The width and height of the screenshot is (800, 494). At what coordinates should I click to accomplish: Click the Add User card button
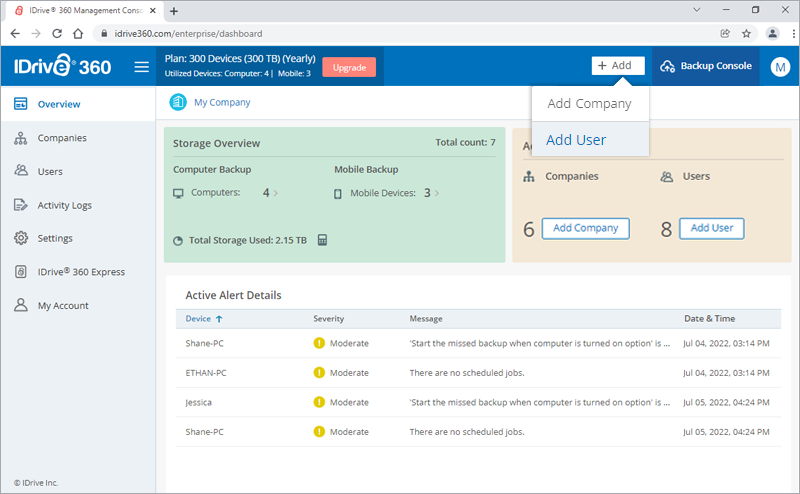tap(712, 228)
